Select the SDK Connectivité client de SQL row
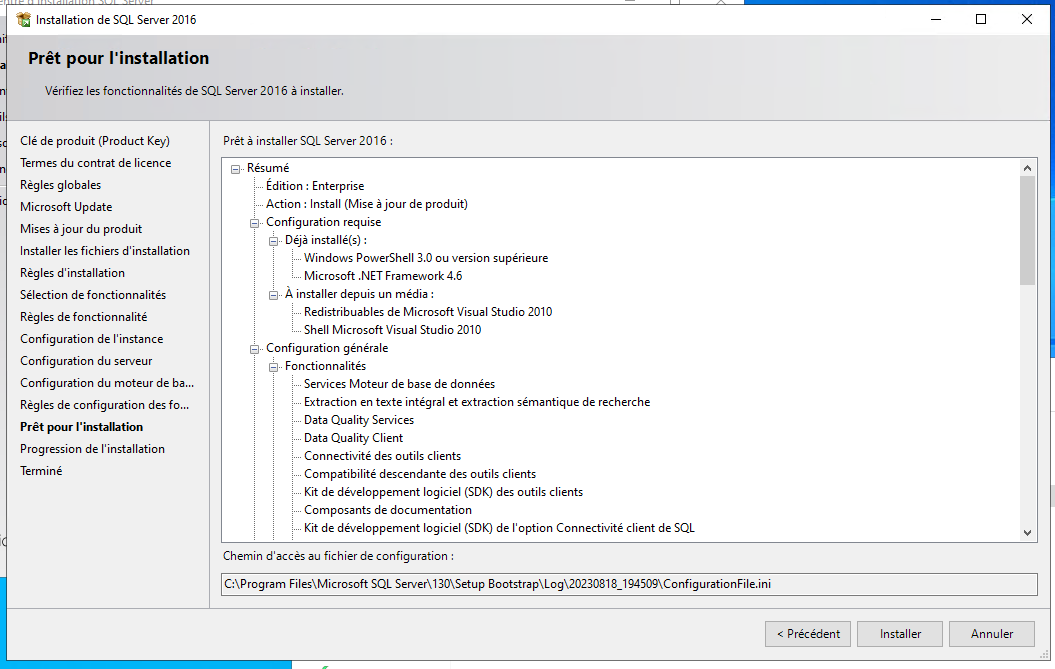This screenshot has height=669, width=1055. (x=499, y=528)
